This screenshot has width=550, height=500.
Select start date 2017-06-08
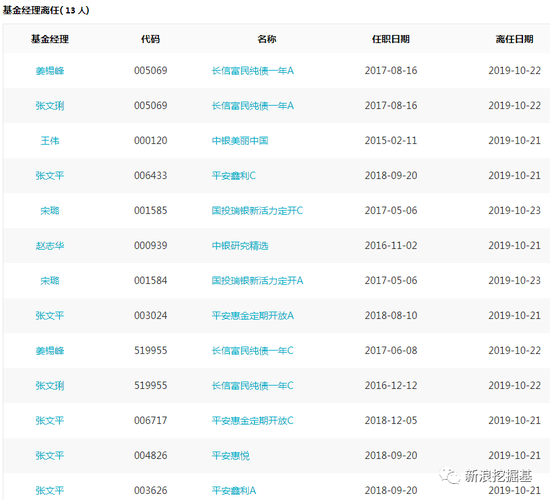point(391,351)
